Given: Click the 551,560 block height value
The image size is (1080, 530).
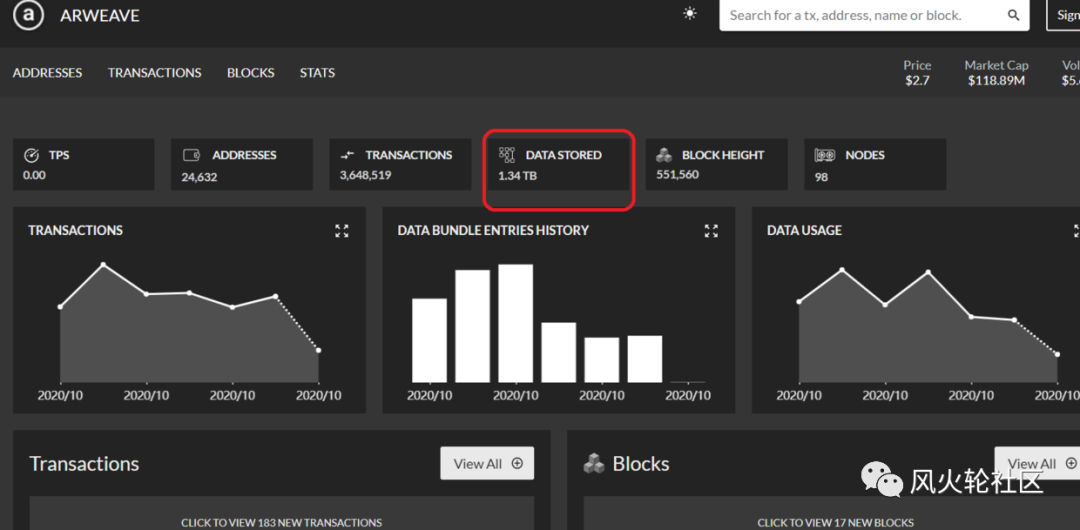Looking at the screenshot, I should coord(677,174).
